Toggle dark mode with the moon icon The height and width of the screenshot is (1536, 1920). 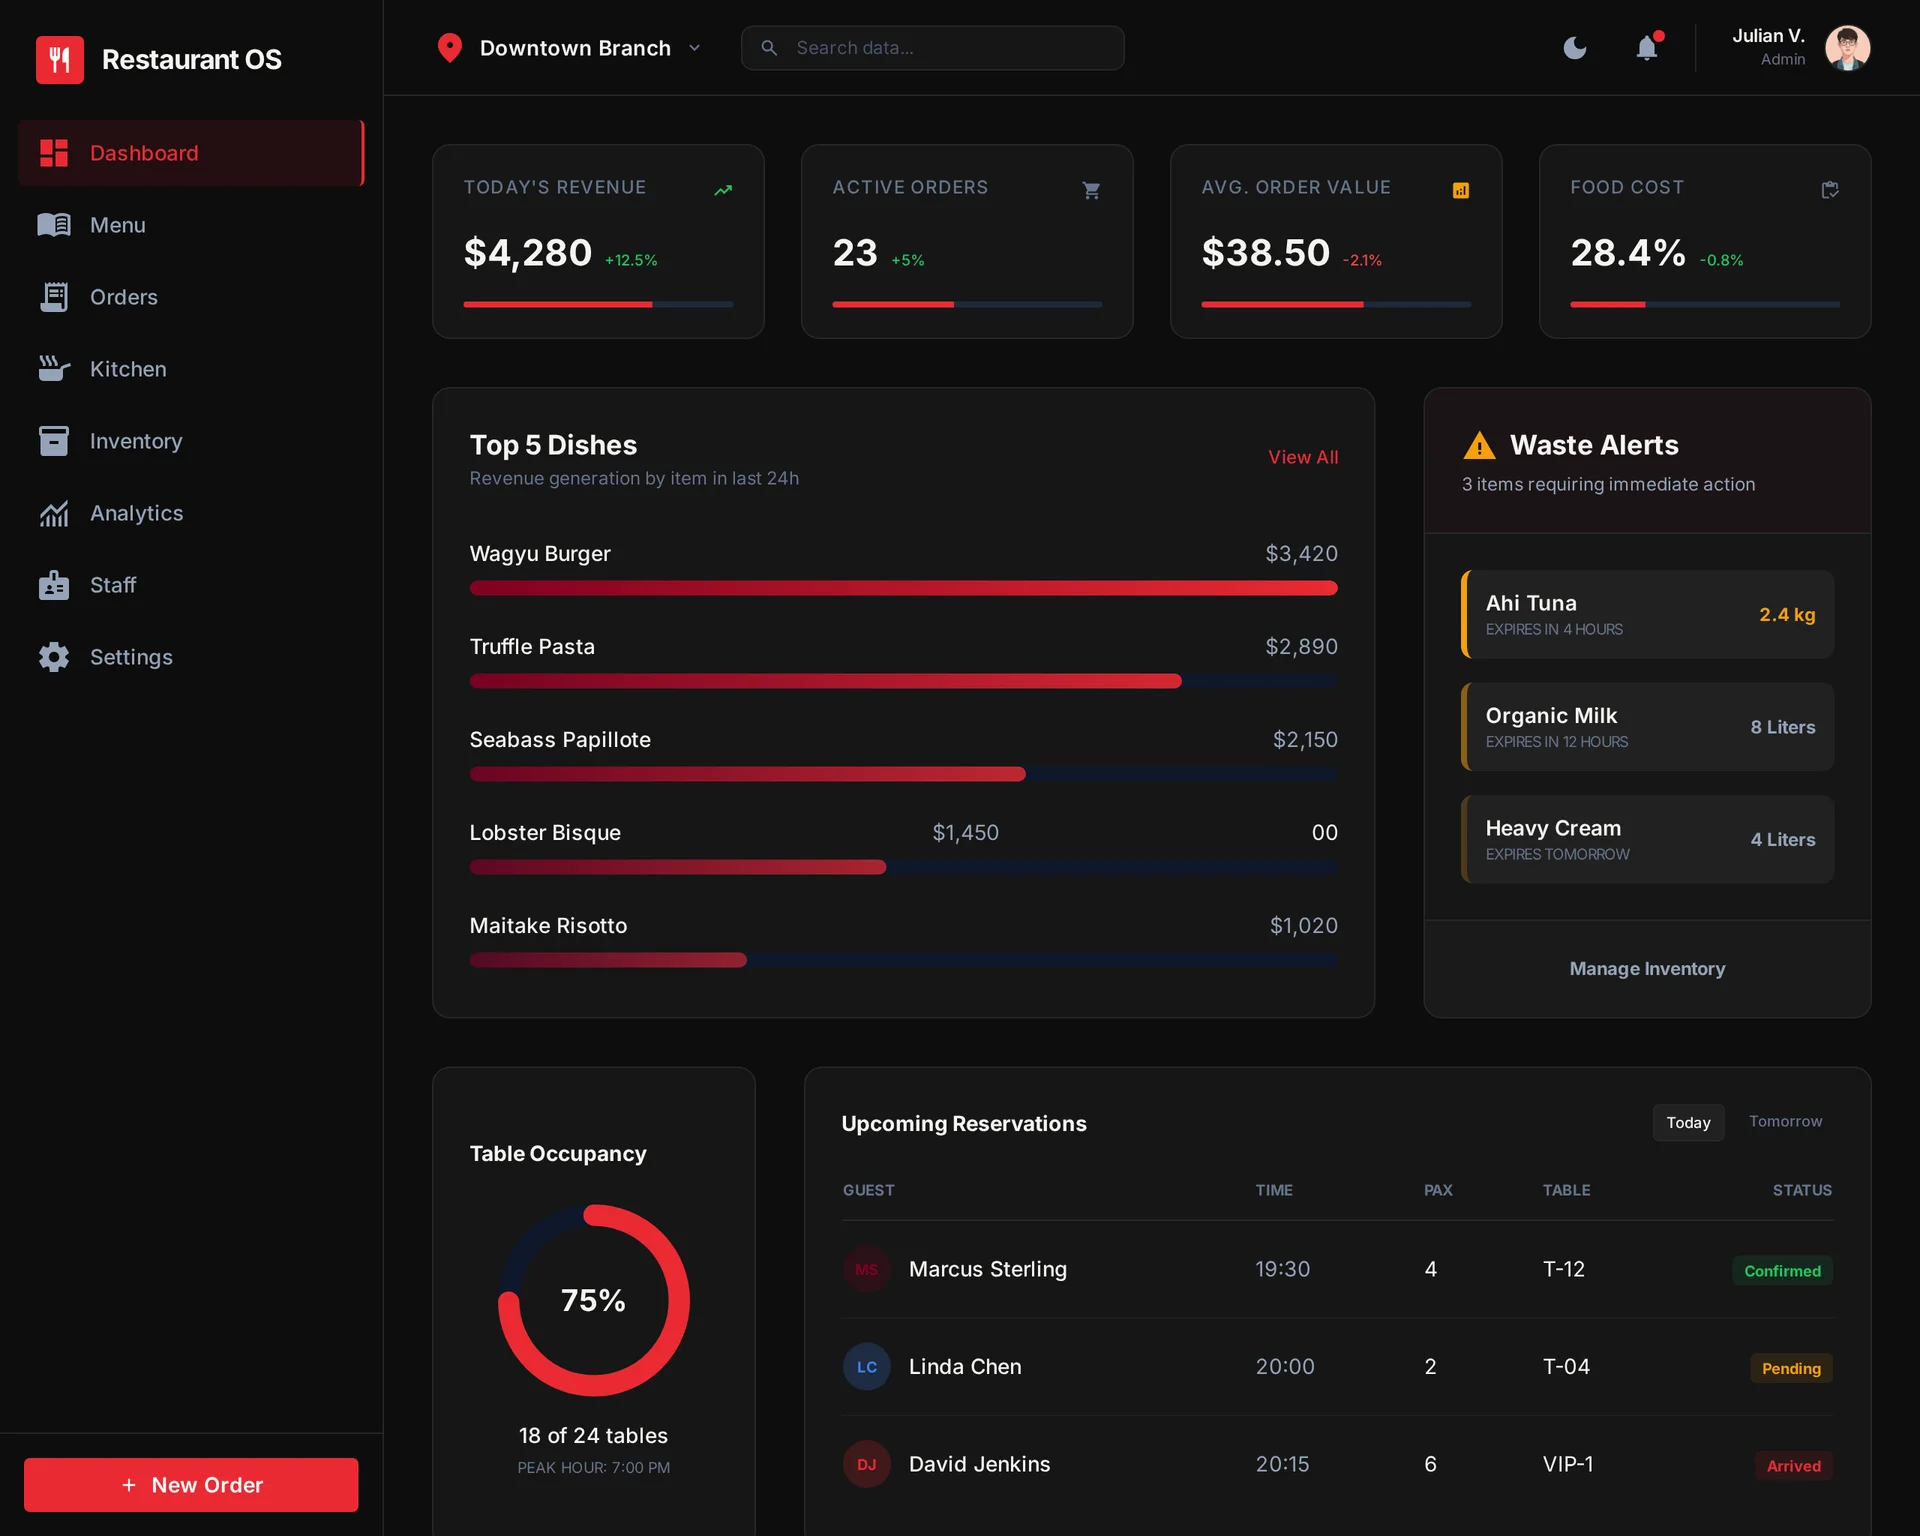[1575, 47]
